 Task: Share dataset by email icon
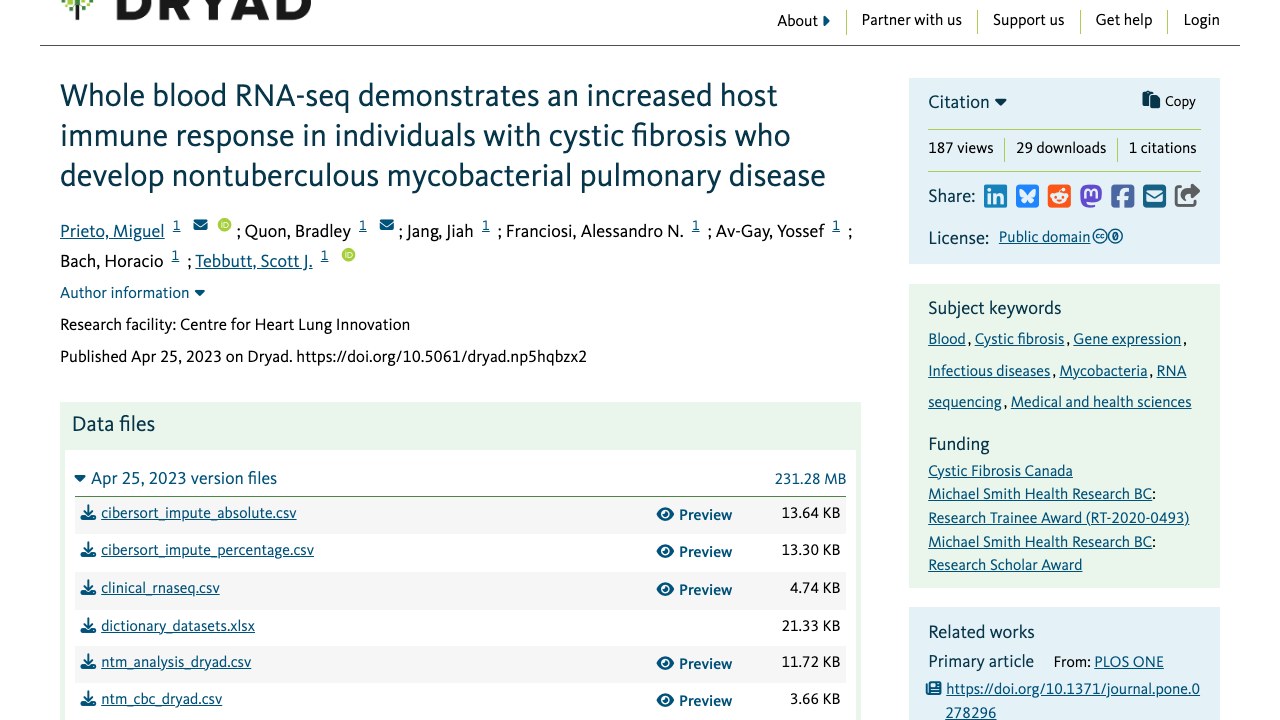[1155, 196]
